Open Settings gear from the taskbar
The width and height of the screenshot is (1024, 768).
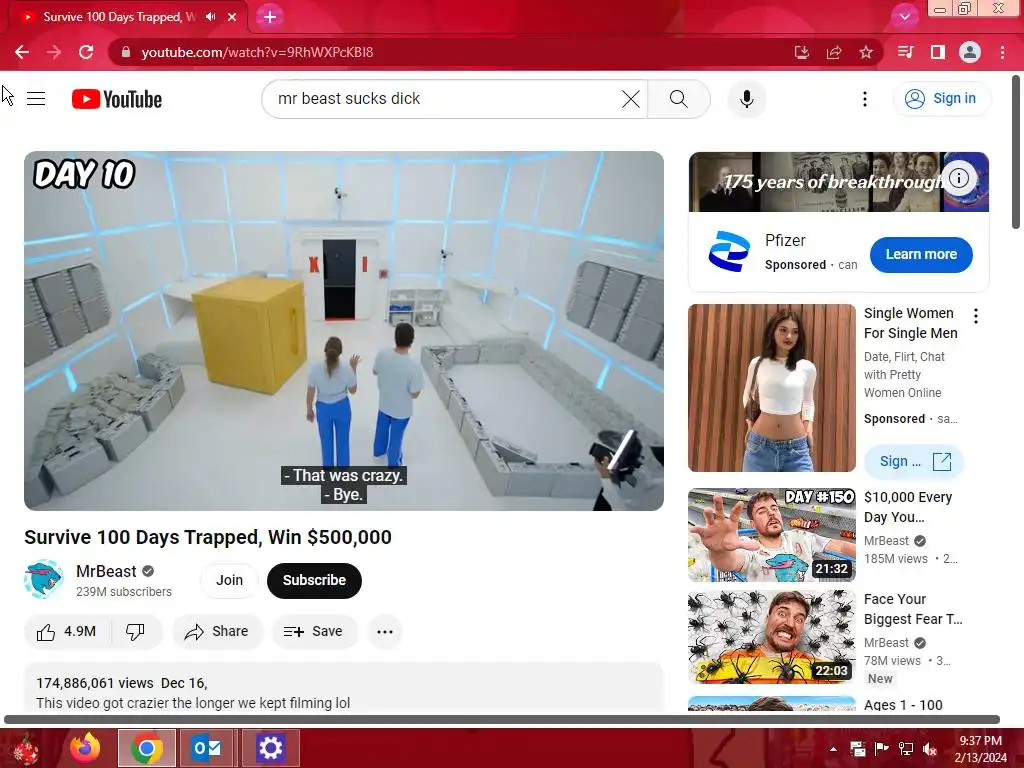(270, 748)
